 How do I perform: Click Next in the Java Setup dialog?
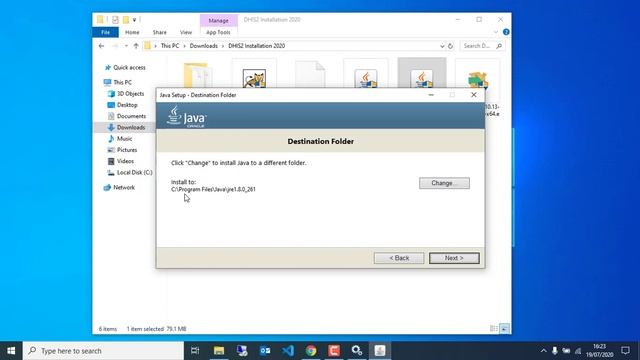click(x=454, y=258)
